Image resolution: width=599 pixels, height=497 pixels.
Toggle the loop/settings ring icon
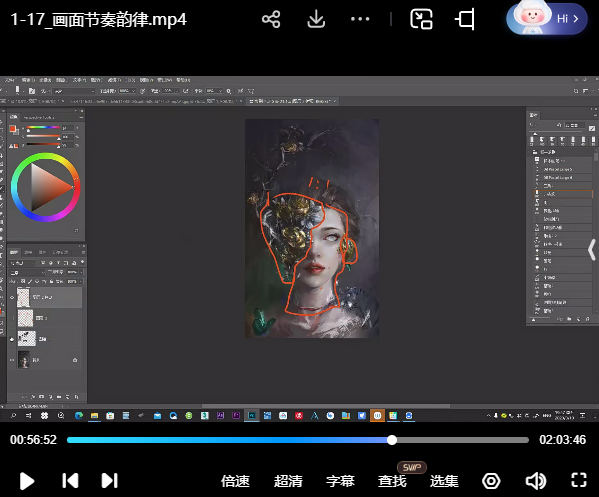491,481
